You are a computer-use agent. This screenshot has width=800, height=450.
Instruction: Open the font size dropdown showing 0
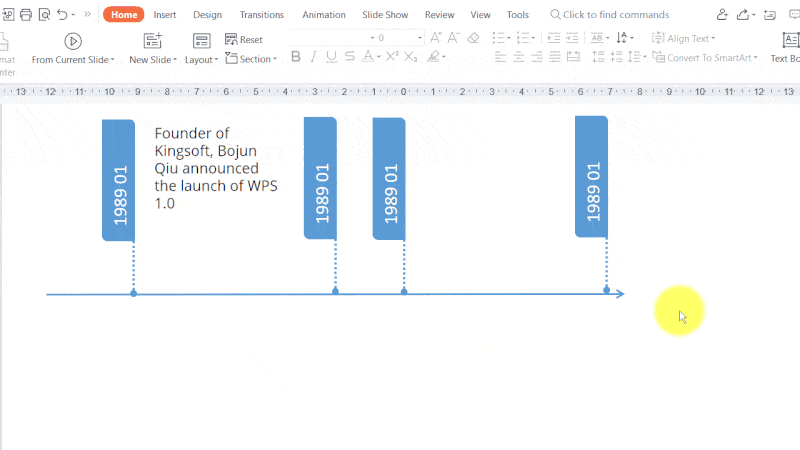[419, 38]
